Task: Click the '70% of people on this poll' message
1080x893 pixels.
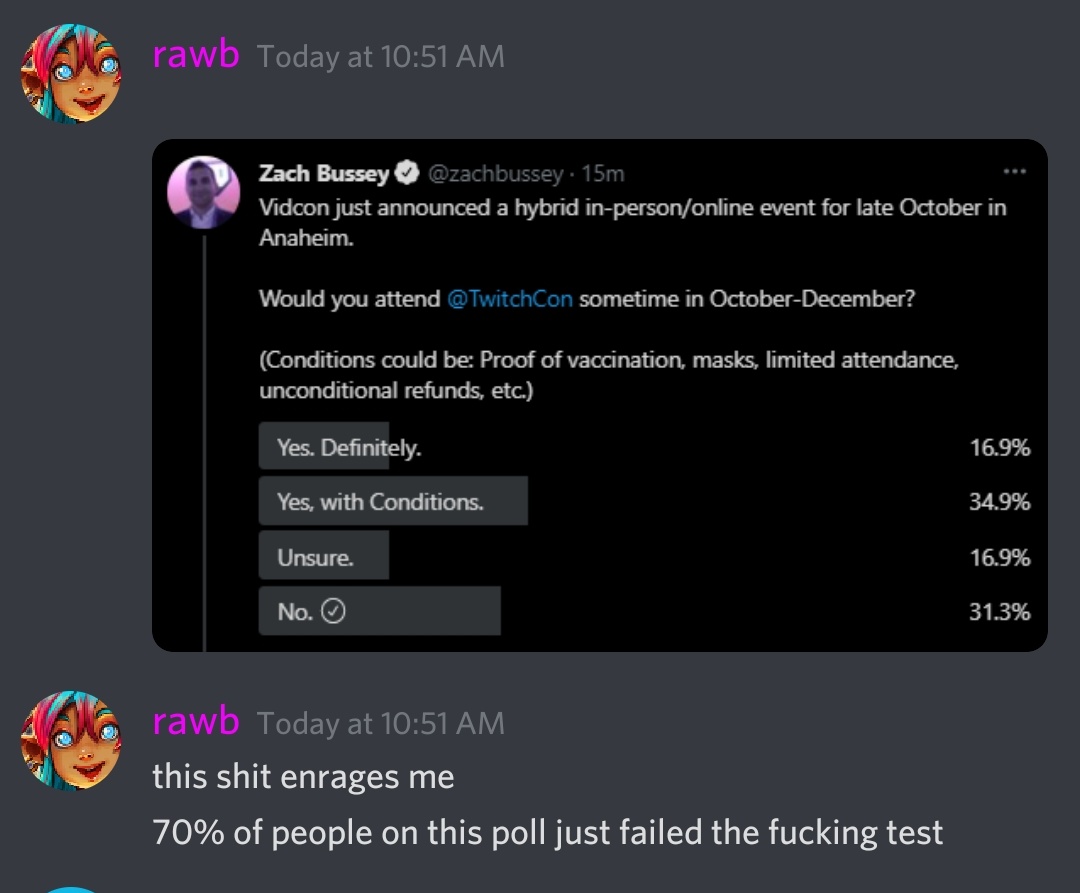Action: [x=548, y=832]
